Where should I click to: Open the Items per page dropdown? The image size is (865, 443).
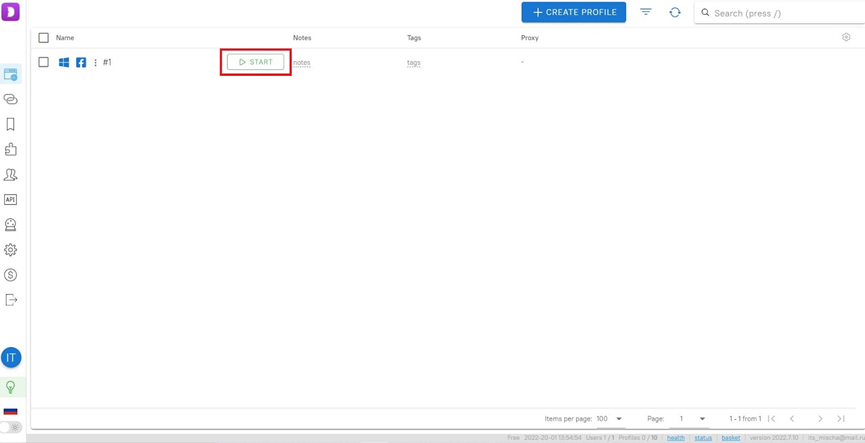click(610, 419)
